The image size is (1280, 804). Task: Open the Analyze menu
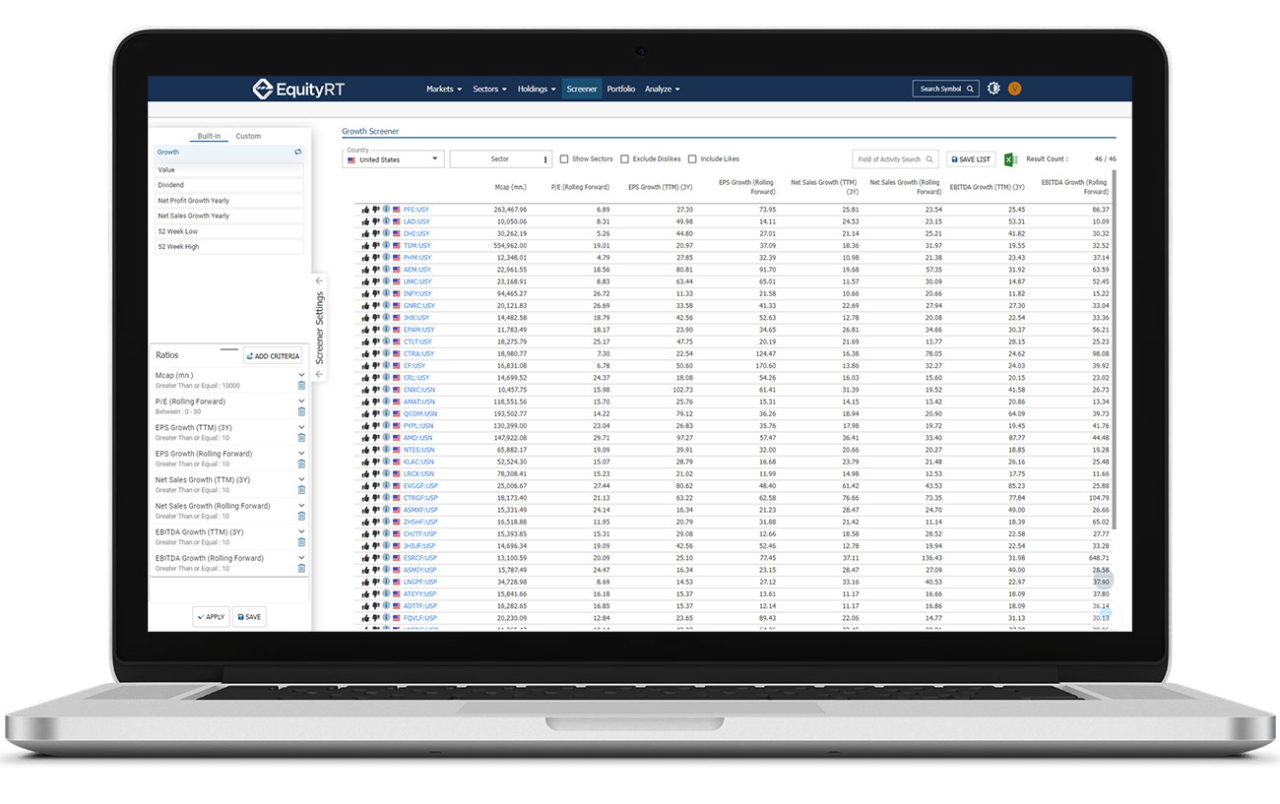coord(660,88)
